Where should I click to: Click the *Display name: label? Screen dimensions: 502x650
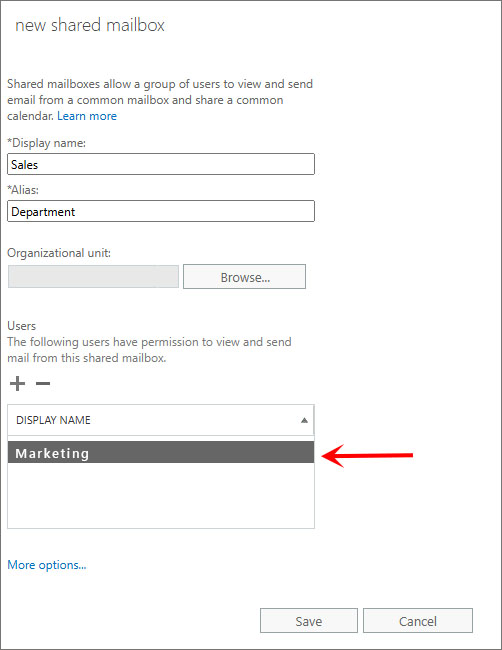point(46,143)
